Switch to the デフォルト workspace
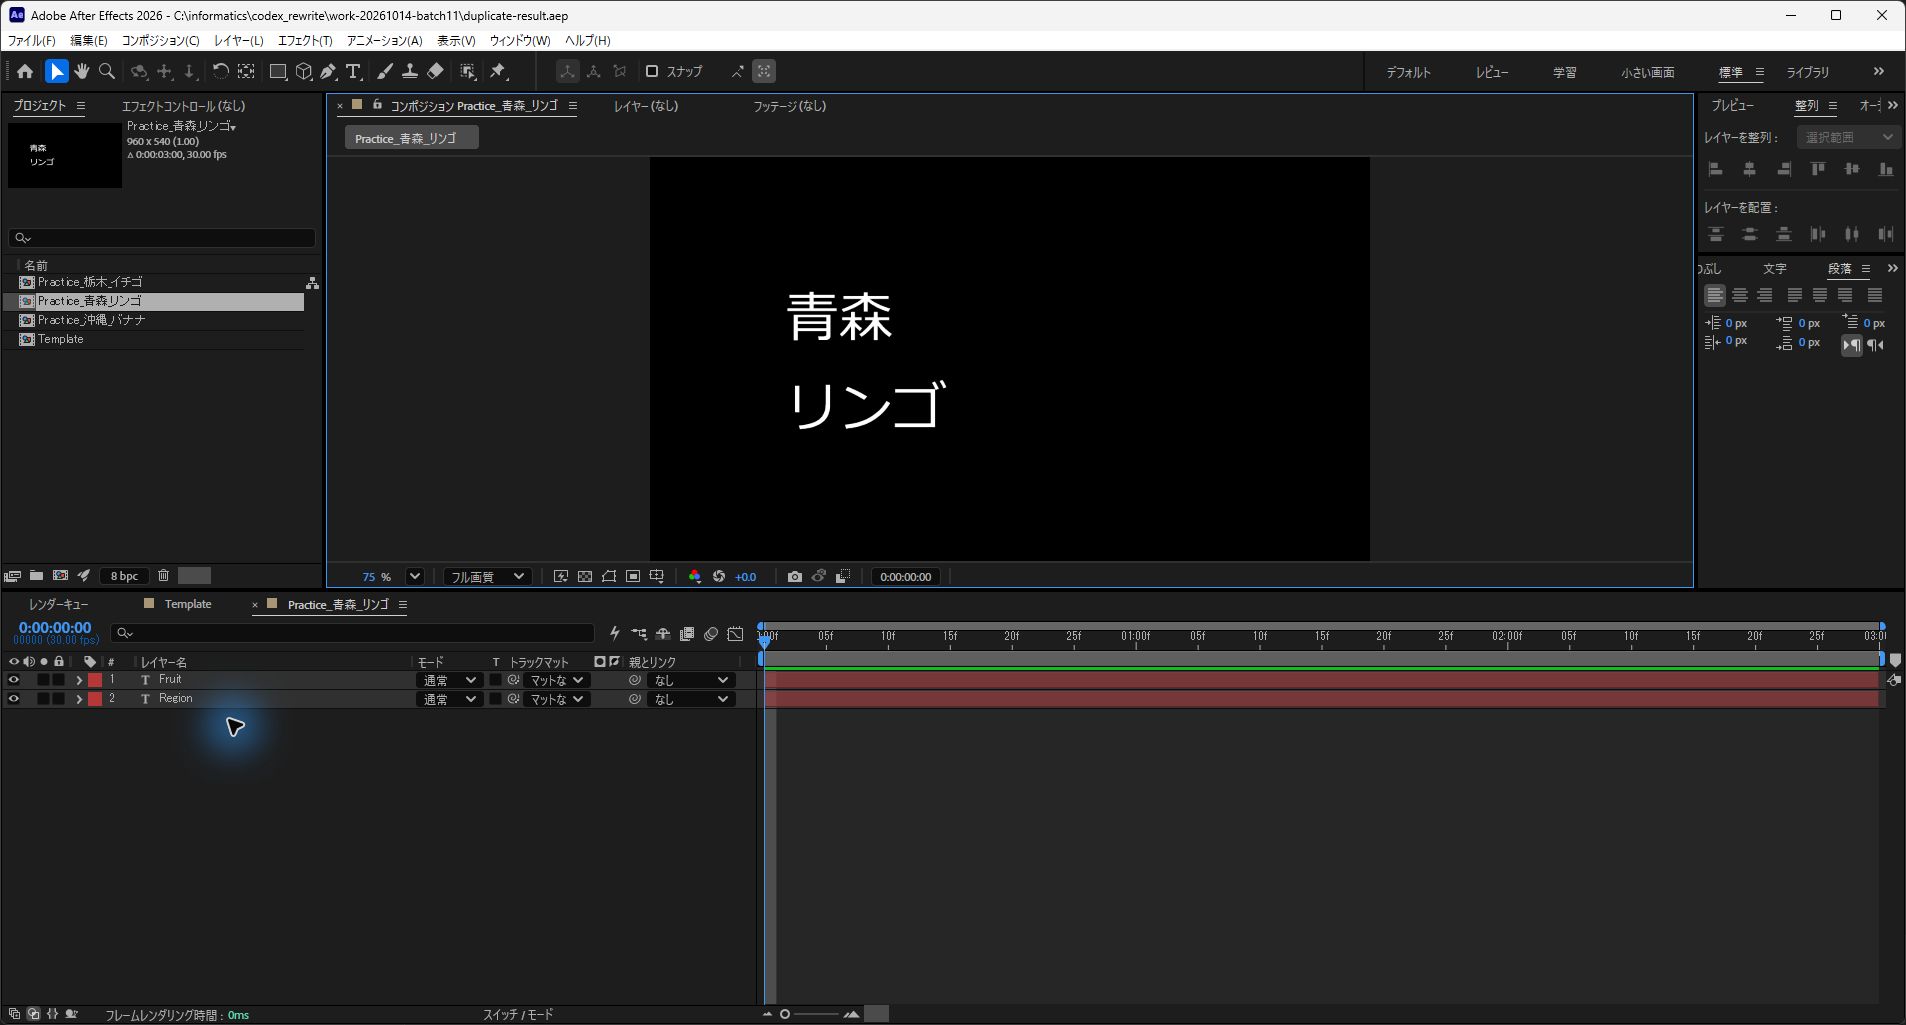1906x1025 pixels. pyautogui.click(x=1408, y=72)
